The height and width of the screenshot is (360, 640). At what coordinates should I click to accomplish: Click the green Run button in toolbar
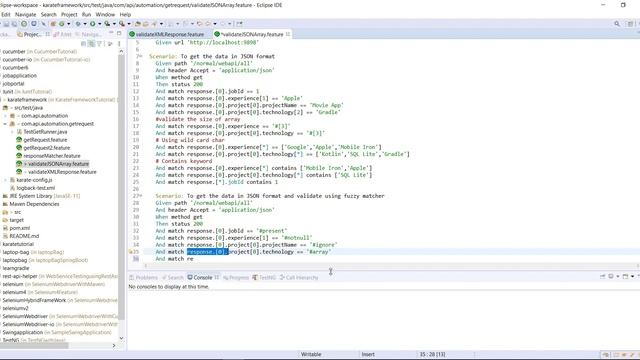pyautogui.click(x=93, y=24)
